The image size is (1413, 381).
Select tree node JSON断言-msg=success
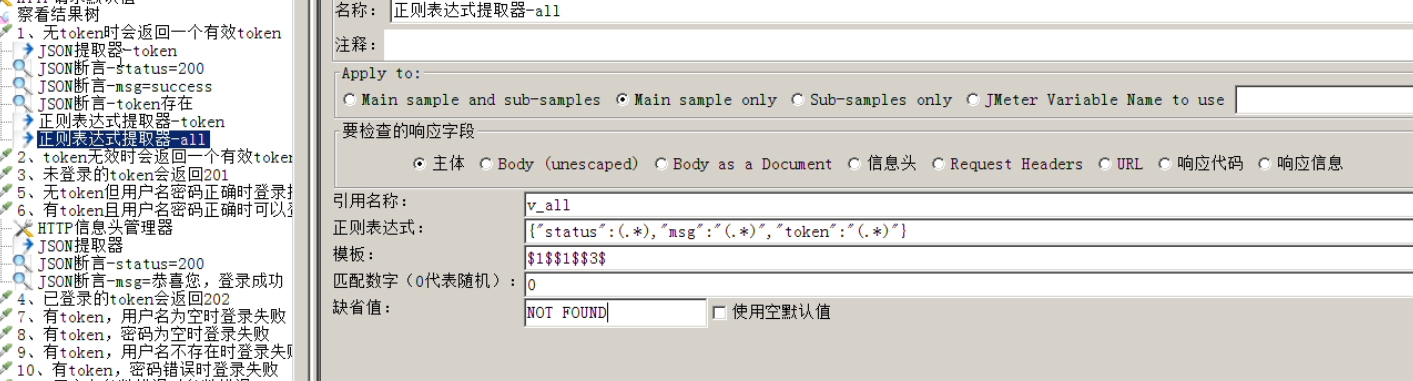coord(125,86)
